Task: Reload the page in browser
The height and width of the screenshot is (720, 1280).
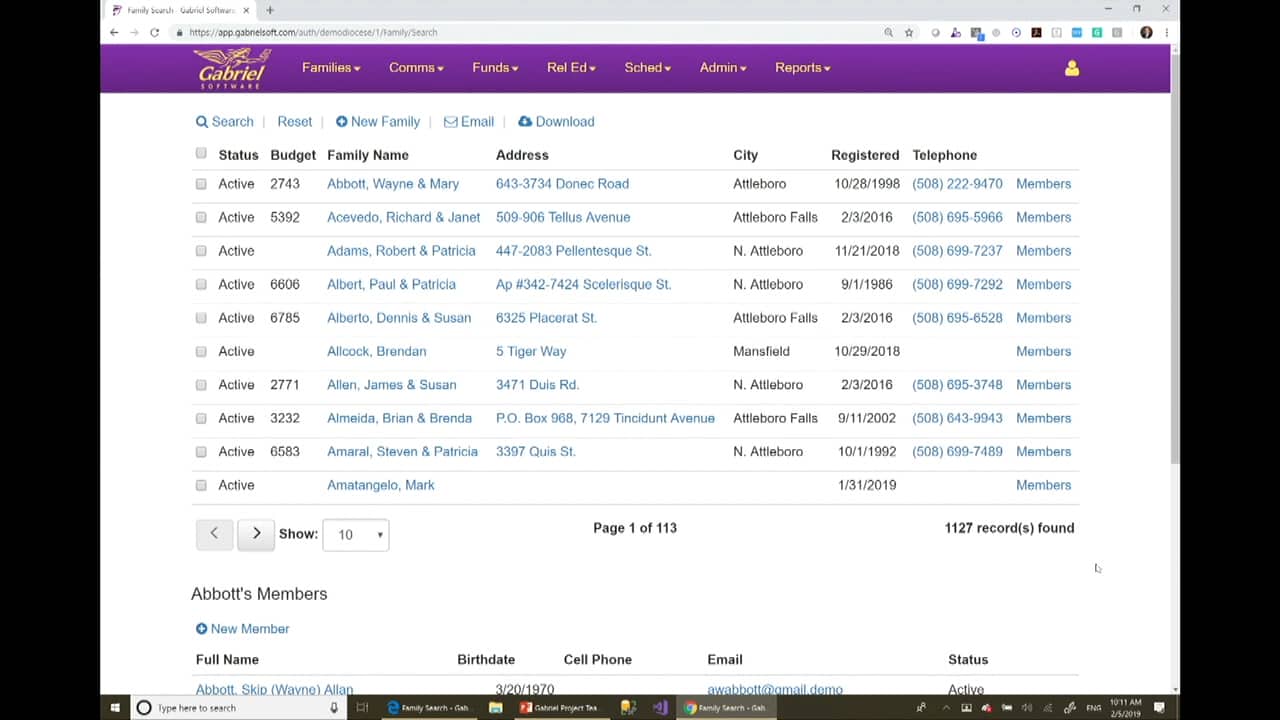Action: [154, 32]
